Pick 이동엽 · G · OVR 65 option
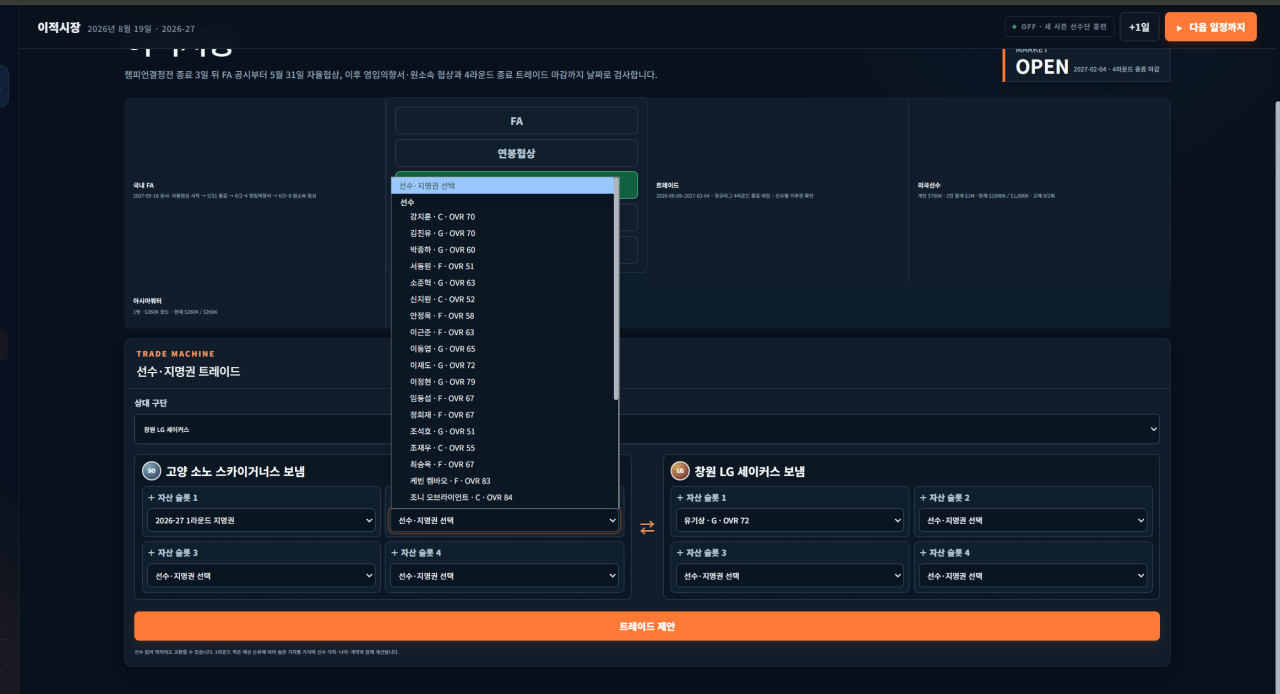 pos(502,349)
